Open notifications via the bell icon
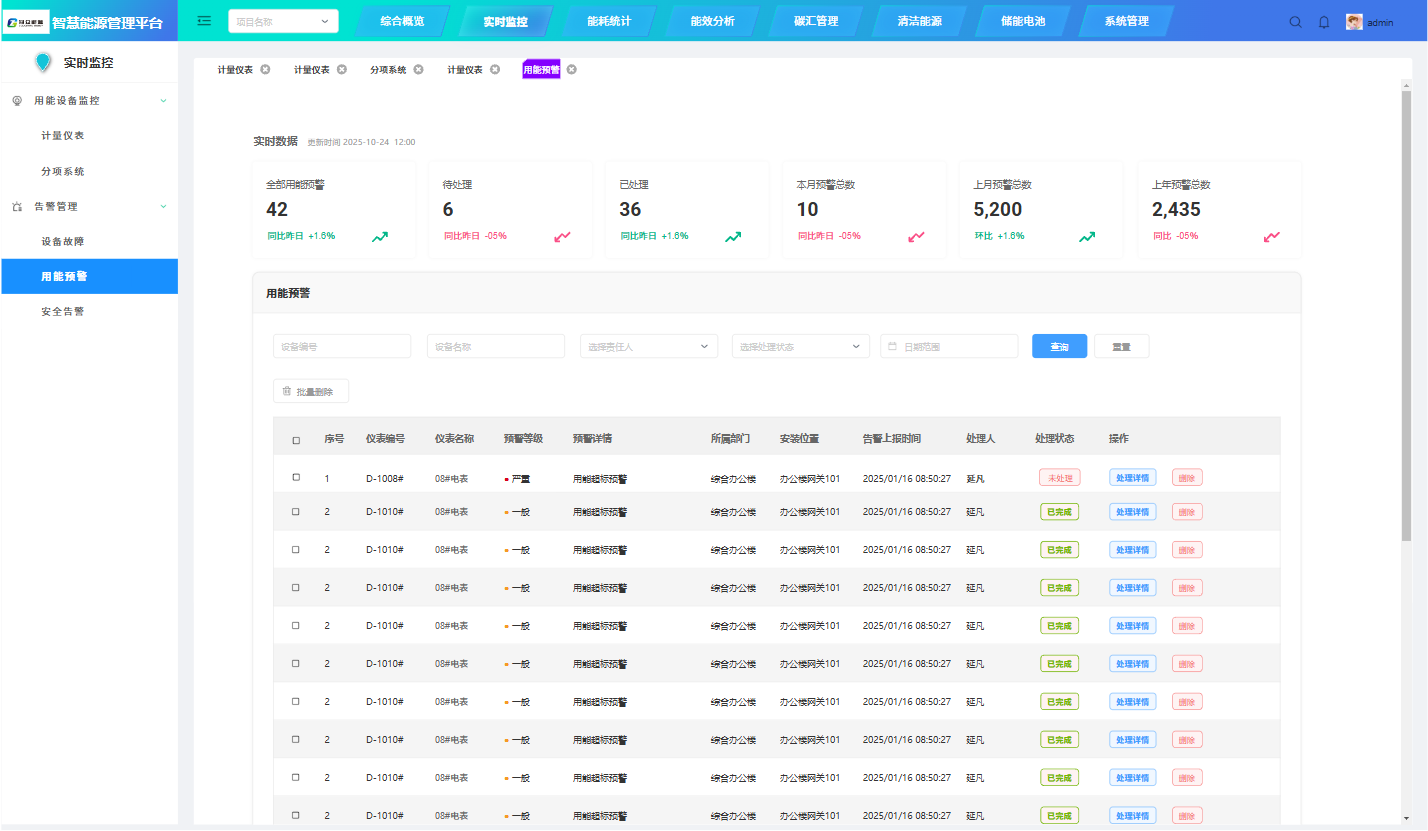The image size is (1428, 831). (x=1324, y=22)
